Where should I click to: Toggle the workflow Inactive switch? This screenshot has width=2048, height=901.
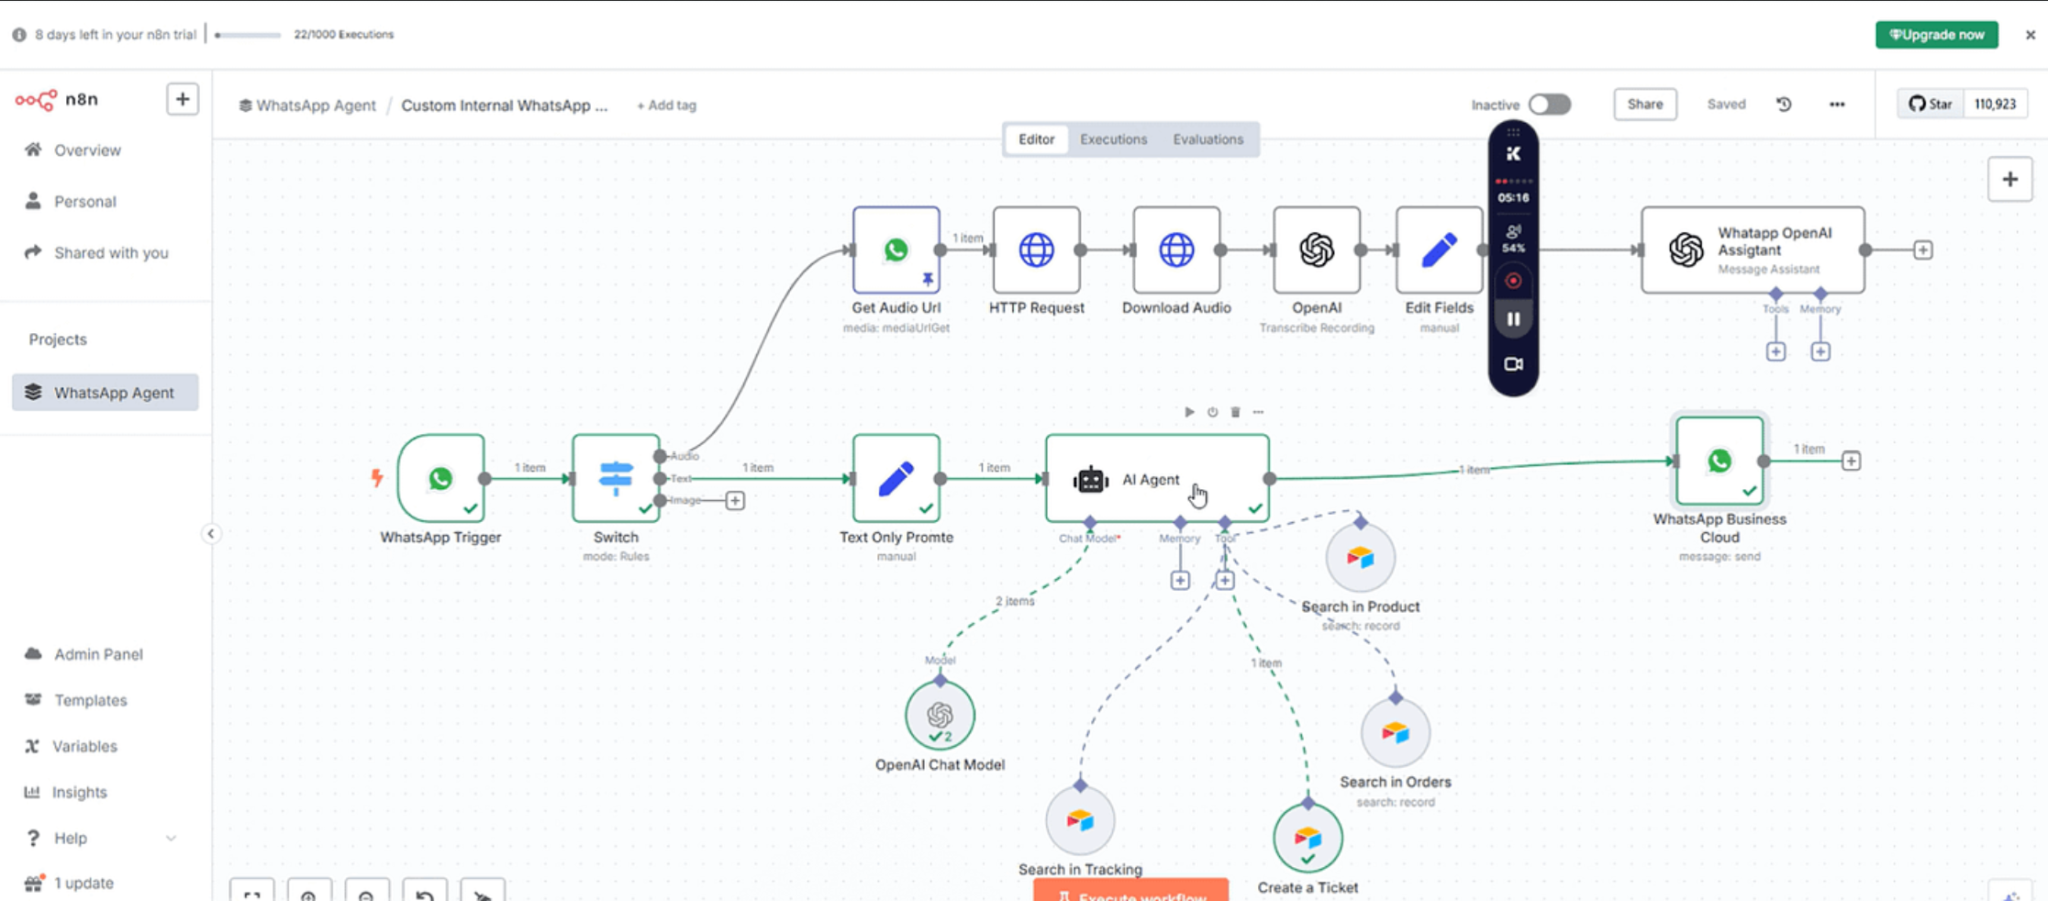pos(1549,104)
